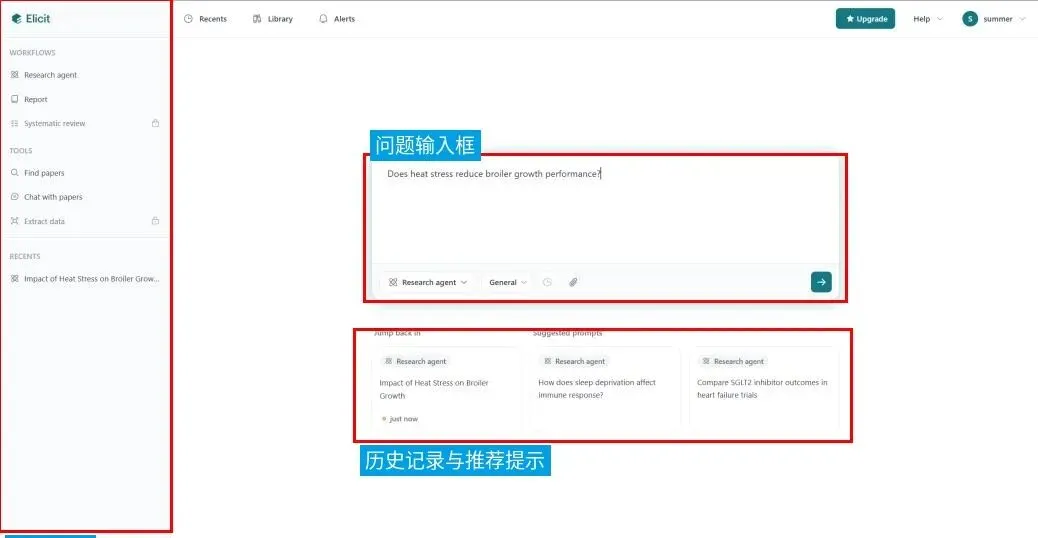Click the TOOLS section heading

pyautogui.click(x=21, y=151)
